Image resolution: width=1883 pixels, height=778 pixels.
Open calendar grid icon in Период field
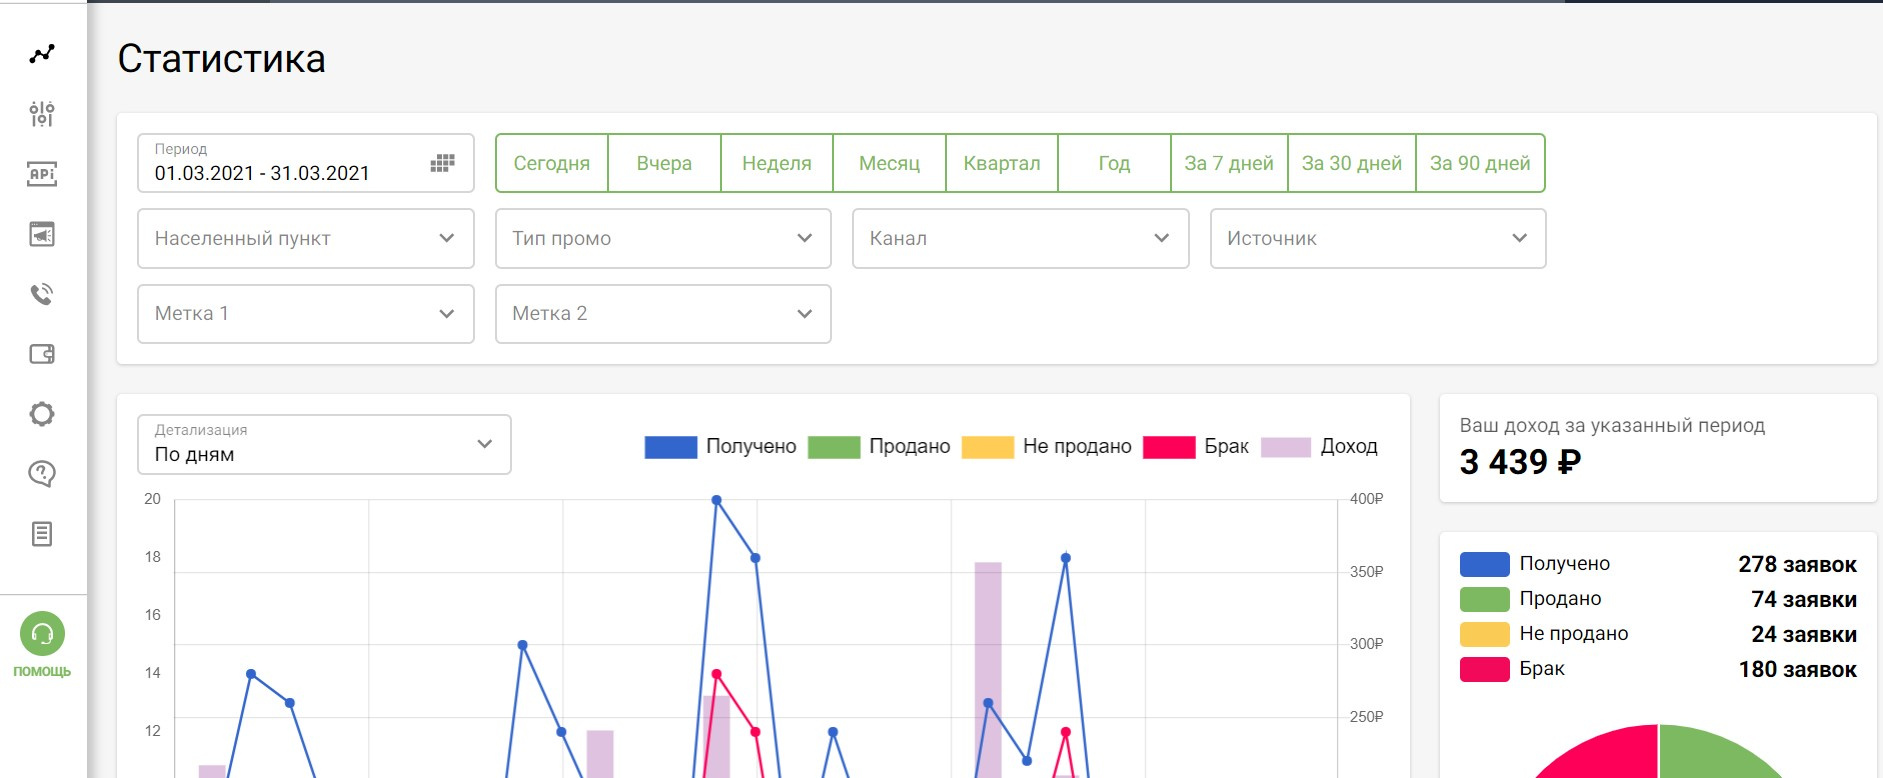(442, 163)
